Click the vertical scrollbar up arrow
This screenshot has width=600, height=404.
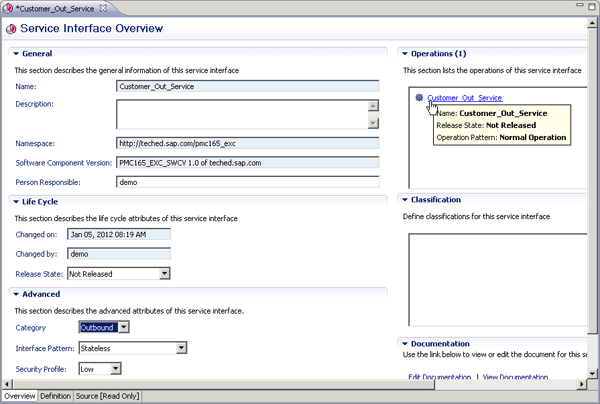coord(592,23)
